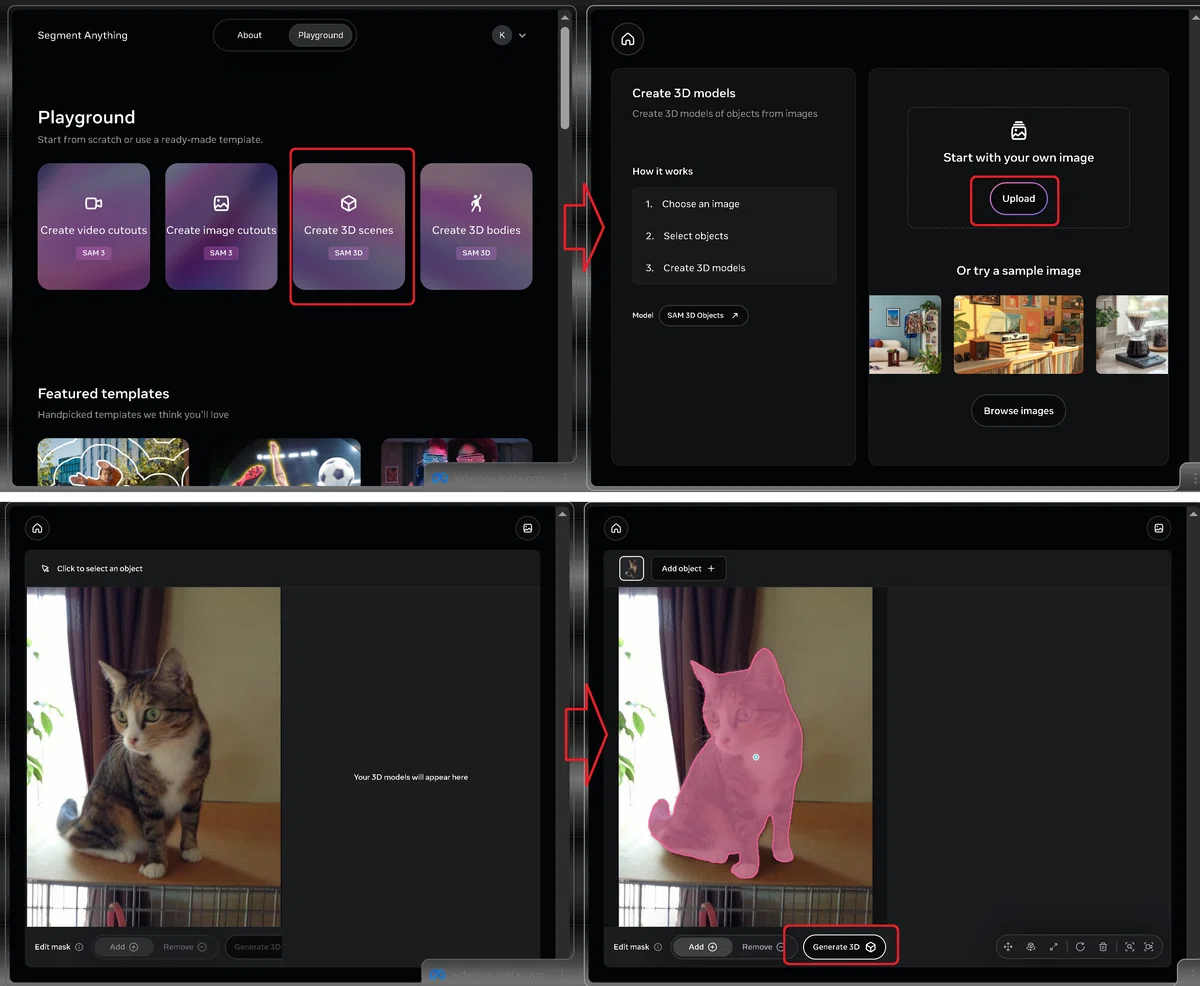This screenshot has width=1200, height=986.
Task: Click the diagonal expand arrows icon
Action: coord(1053,947)
